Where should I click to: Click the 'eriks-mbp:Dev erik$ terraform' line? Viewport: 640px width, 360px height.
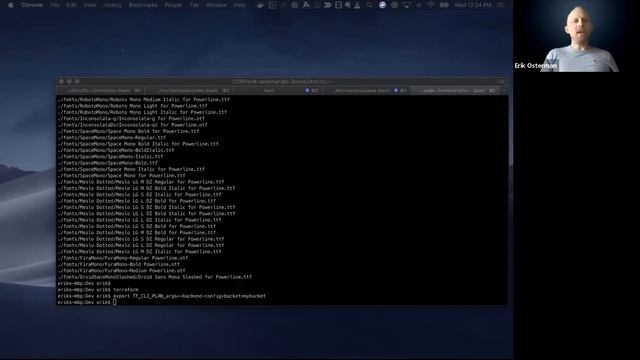[98, 289]
